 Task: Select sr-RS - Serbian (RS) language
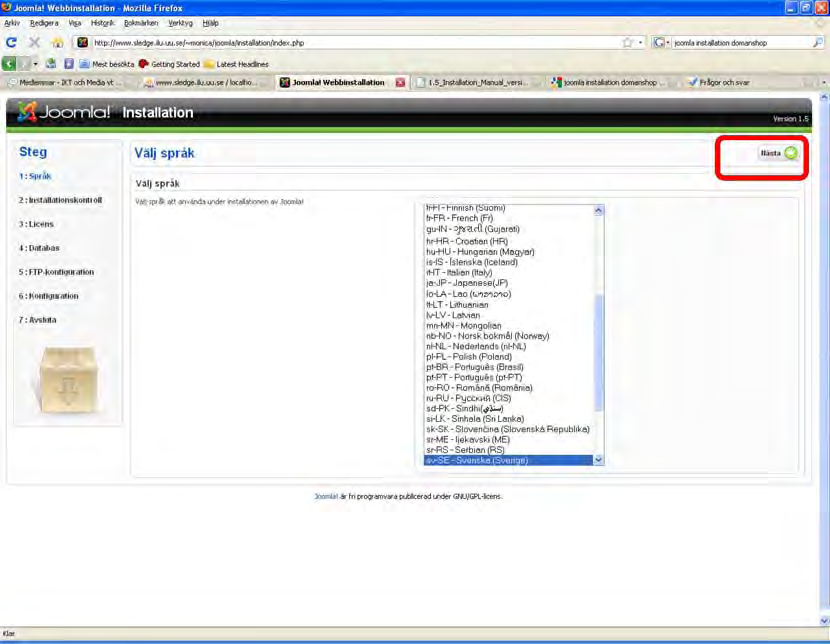[508, 450]
